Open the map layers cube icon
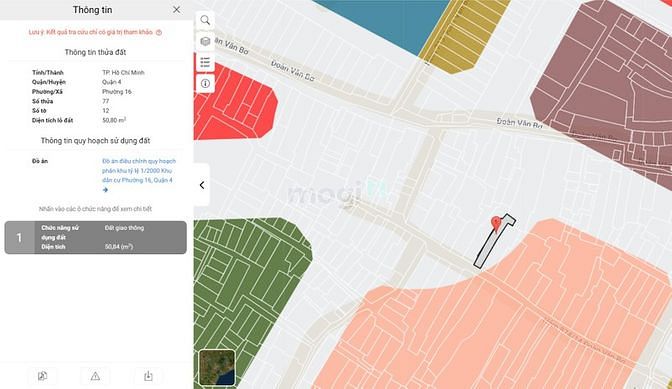 point(205,41)
